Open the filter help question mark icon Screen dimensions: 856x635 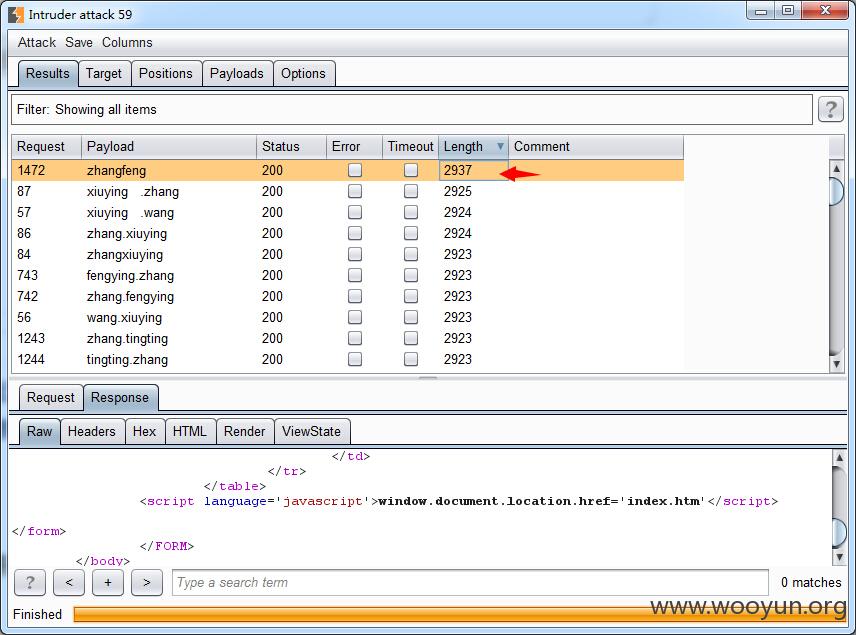pyautogui.click(x=830, y=110)
